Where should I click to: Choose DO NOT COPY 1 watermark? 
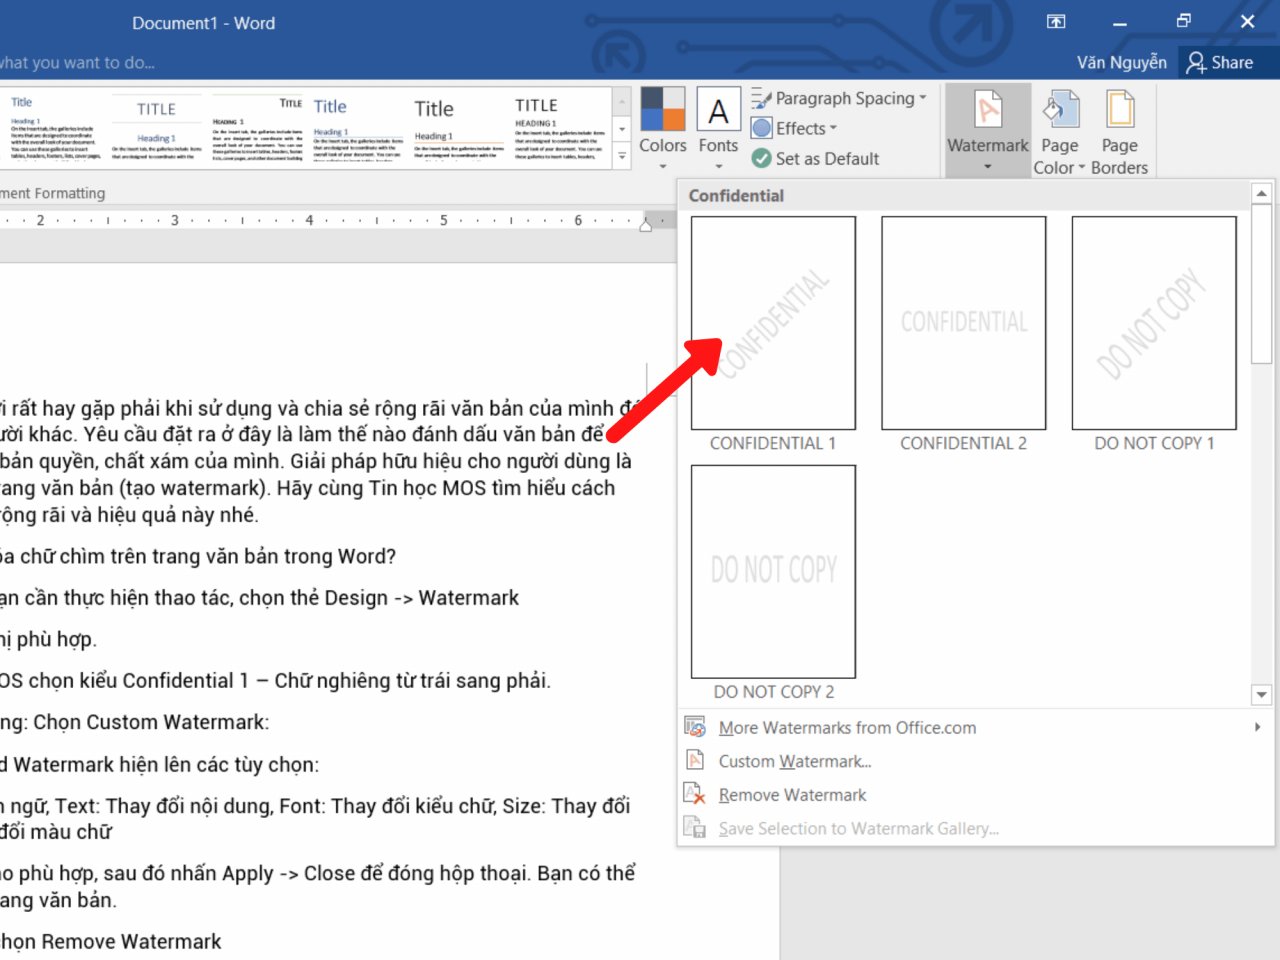pyautogui.click(x=1153, y=323)
